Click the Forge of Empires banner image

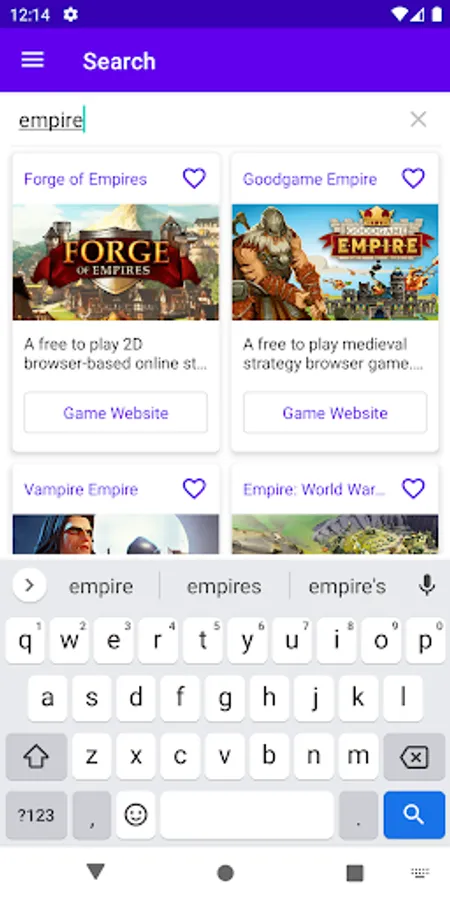tap(116, 262)
